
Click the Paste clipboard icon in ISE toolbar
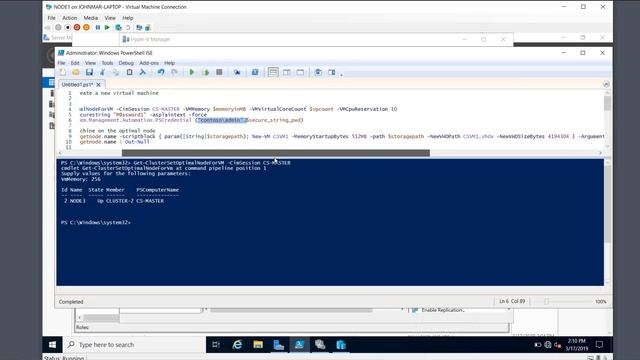click(x=129, y=72)
